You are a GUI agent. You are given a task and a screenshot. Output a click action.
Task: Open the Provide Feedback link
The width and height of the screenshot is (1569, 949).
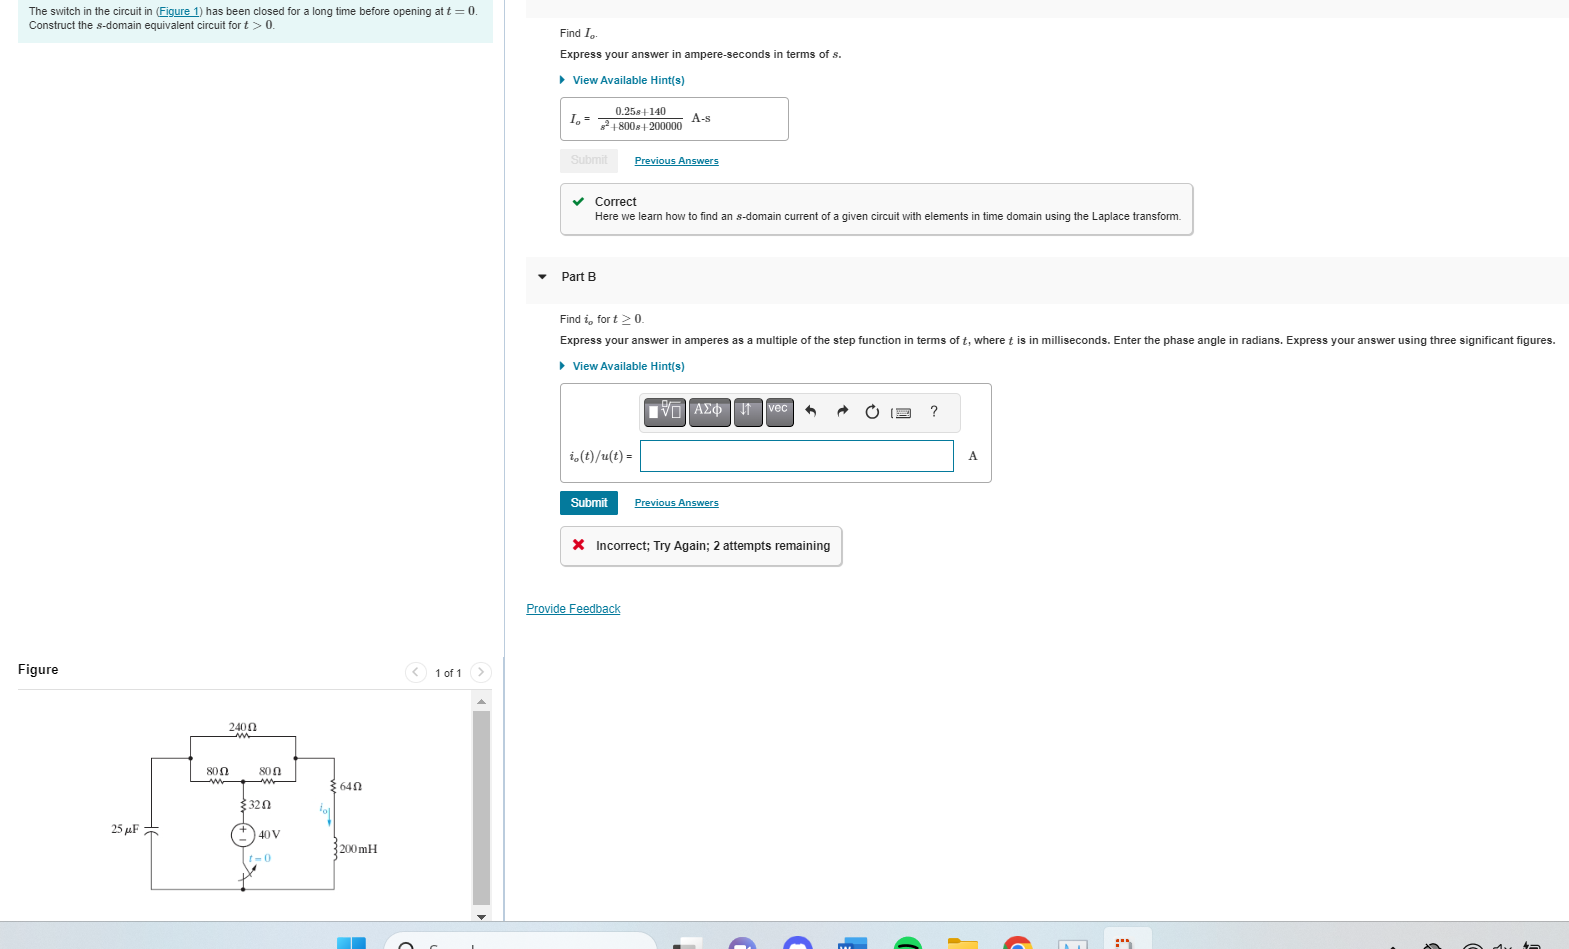pyautogui.click(x=573, y=609)
